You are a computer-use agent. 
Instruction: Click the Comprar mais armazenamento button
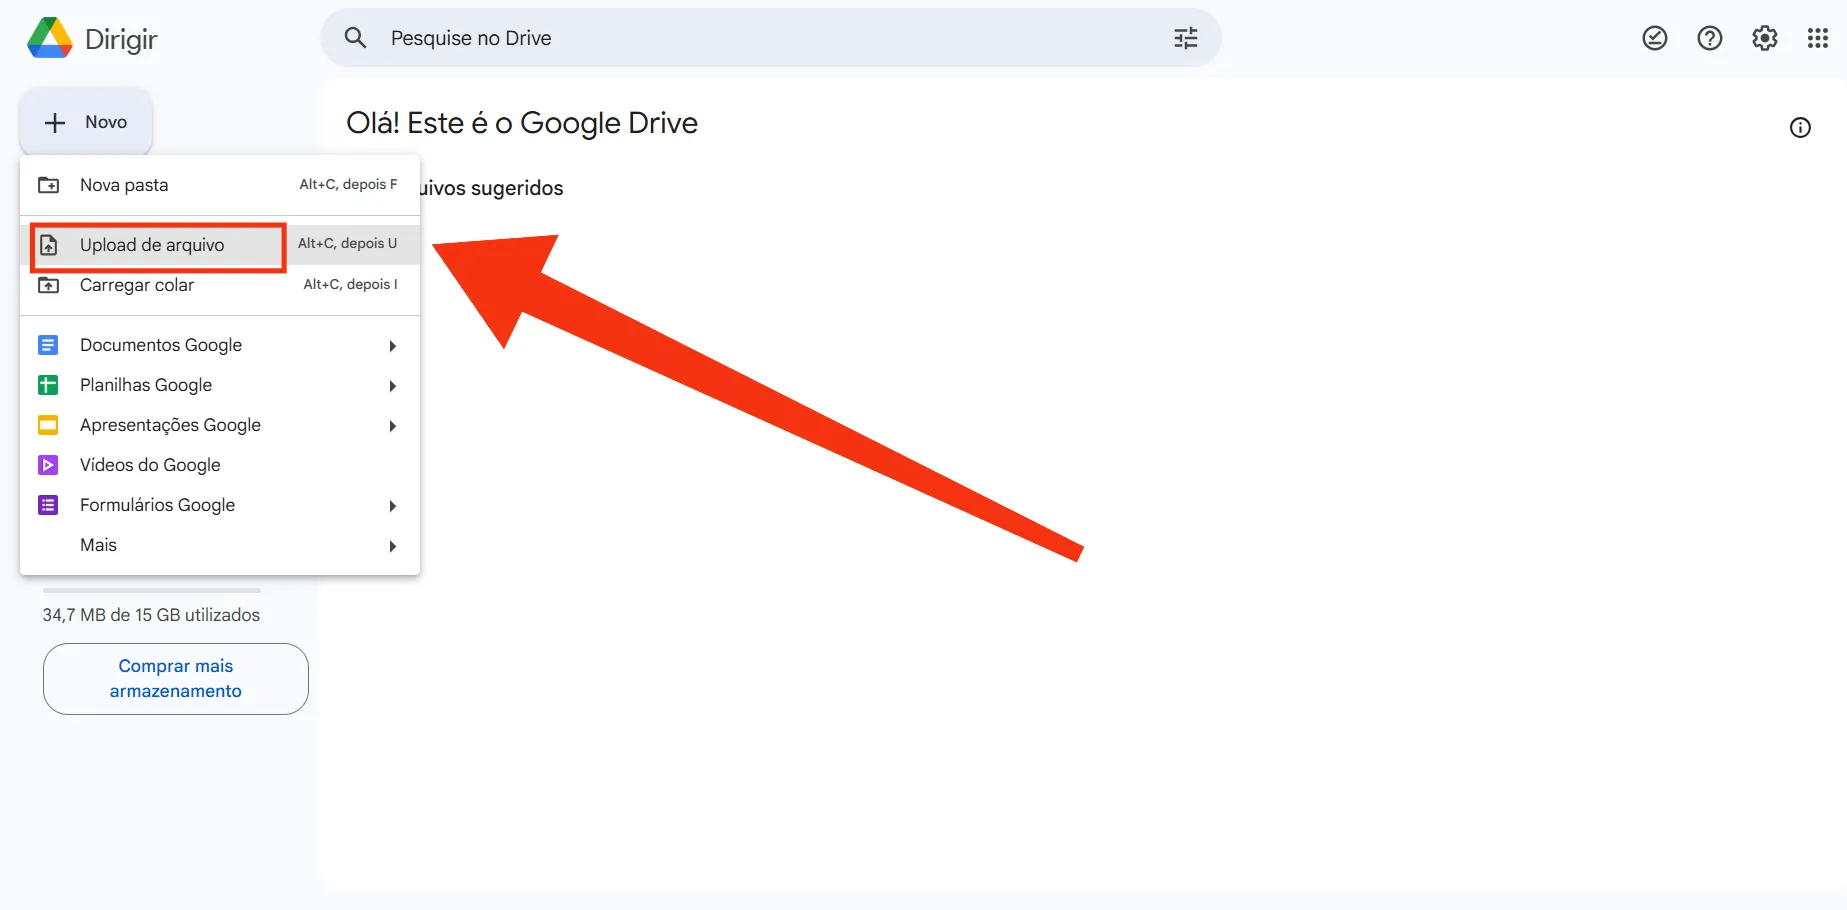coord(175,678)
